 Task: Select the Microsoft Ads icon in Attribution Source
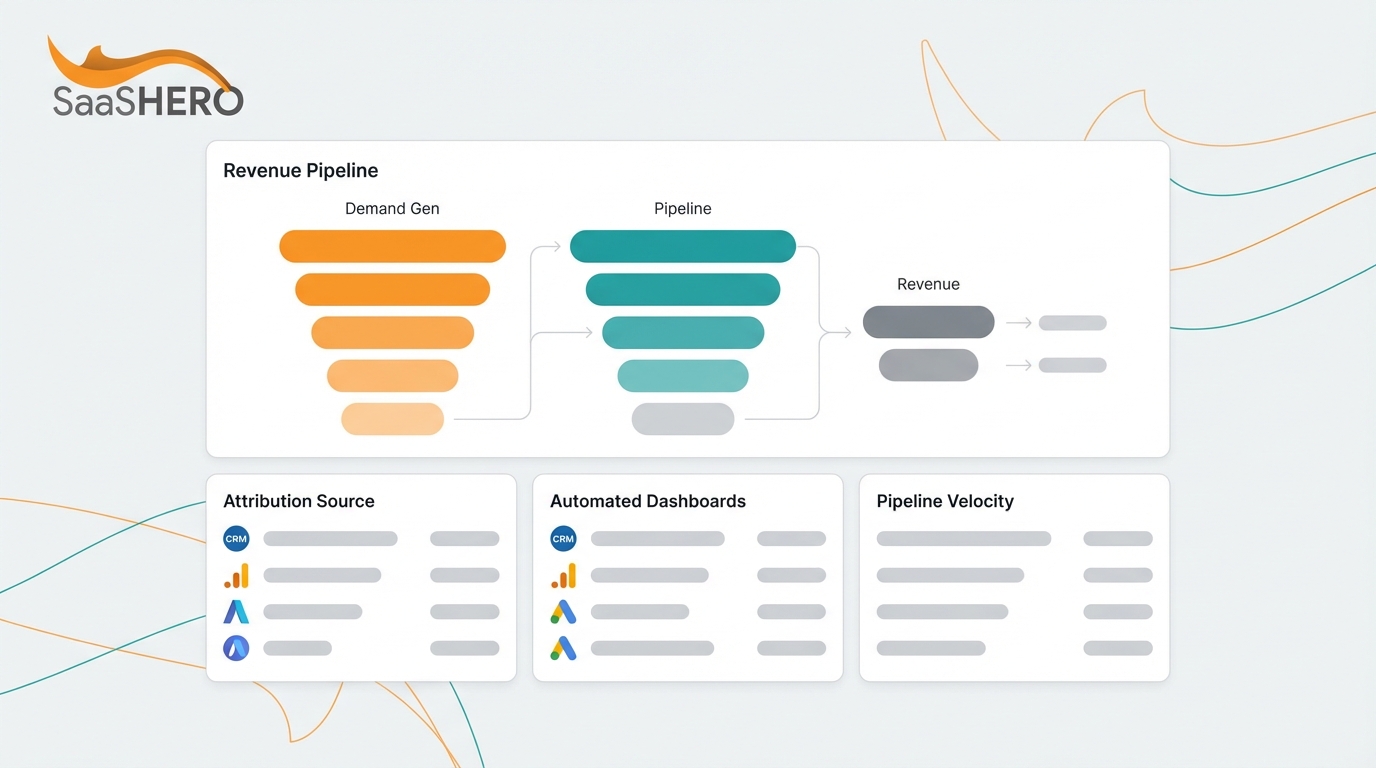point(236,647)
